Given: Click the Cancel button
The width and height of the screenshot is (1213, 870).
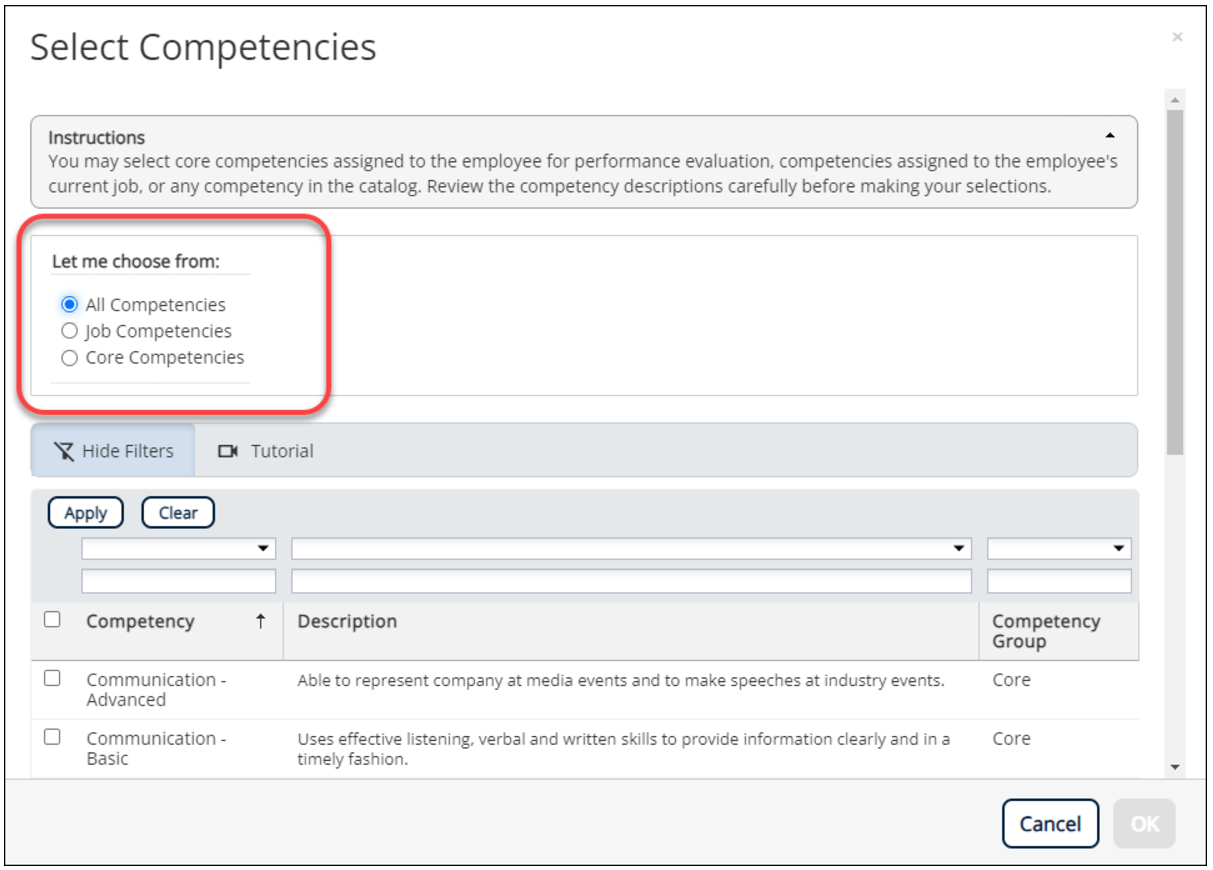Looking at the screenshot, I should pyautogui.click(x=1050, y=824).
